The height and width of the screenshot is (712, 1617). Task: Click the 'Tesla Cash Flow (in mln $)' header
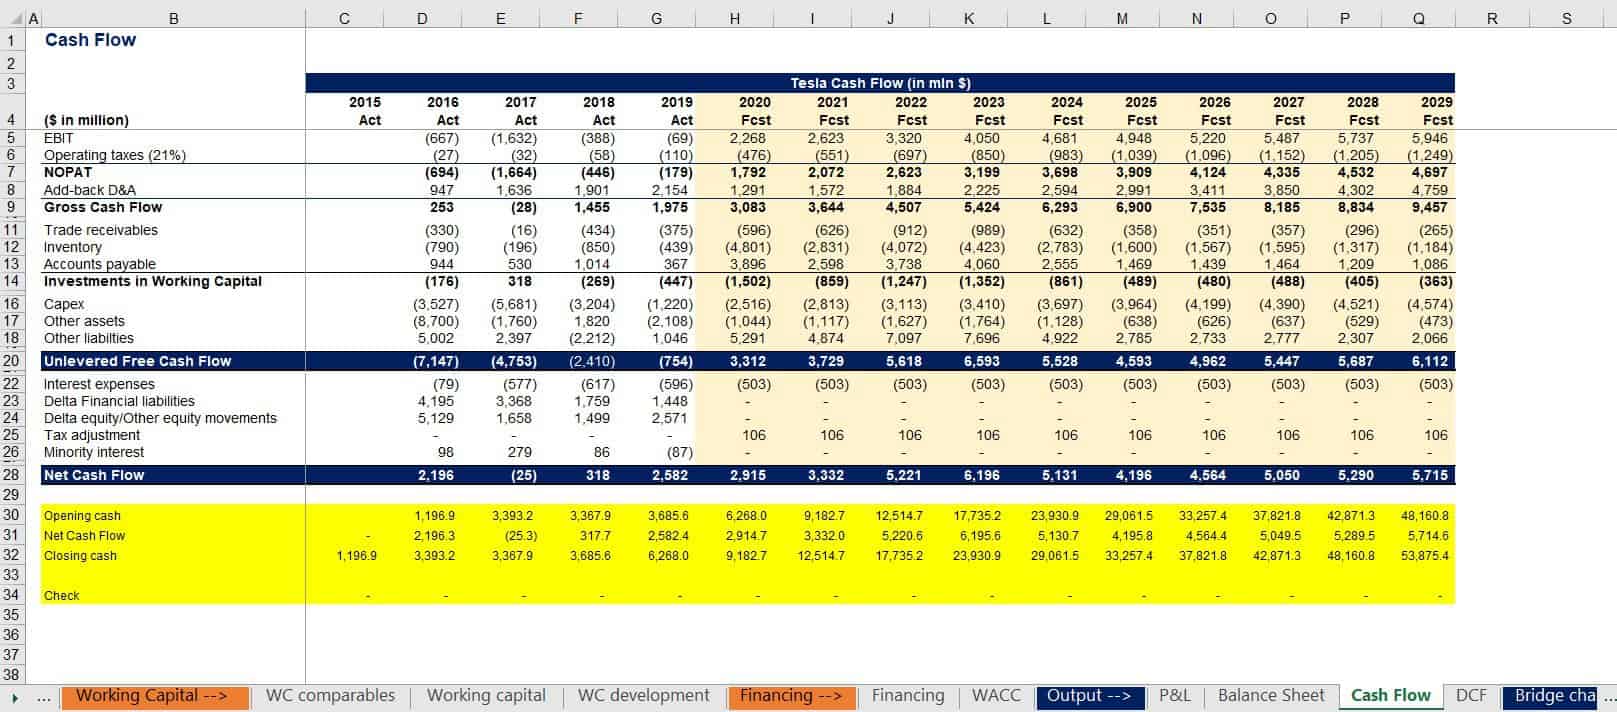pyautogui.click(x=880, y=83)
